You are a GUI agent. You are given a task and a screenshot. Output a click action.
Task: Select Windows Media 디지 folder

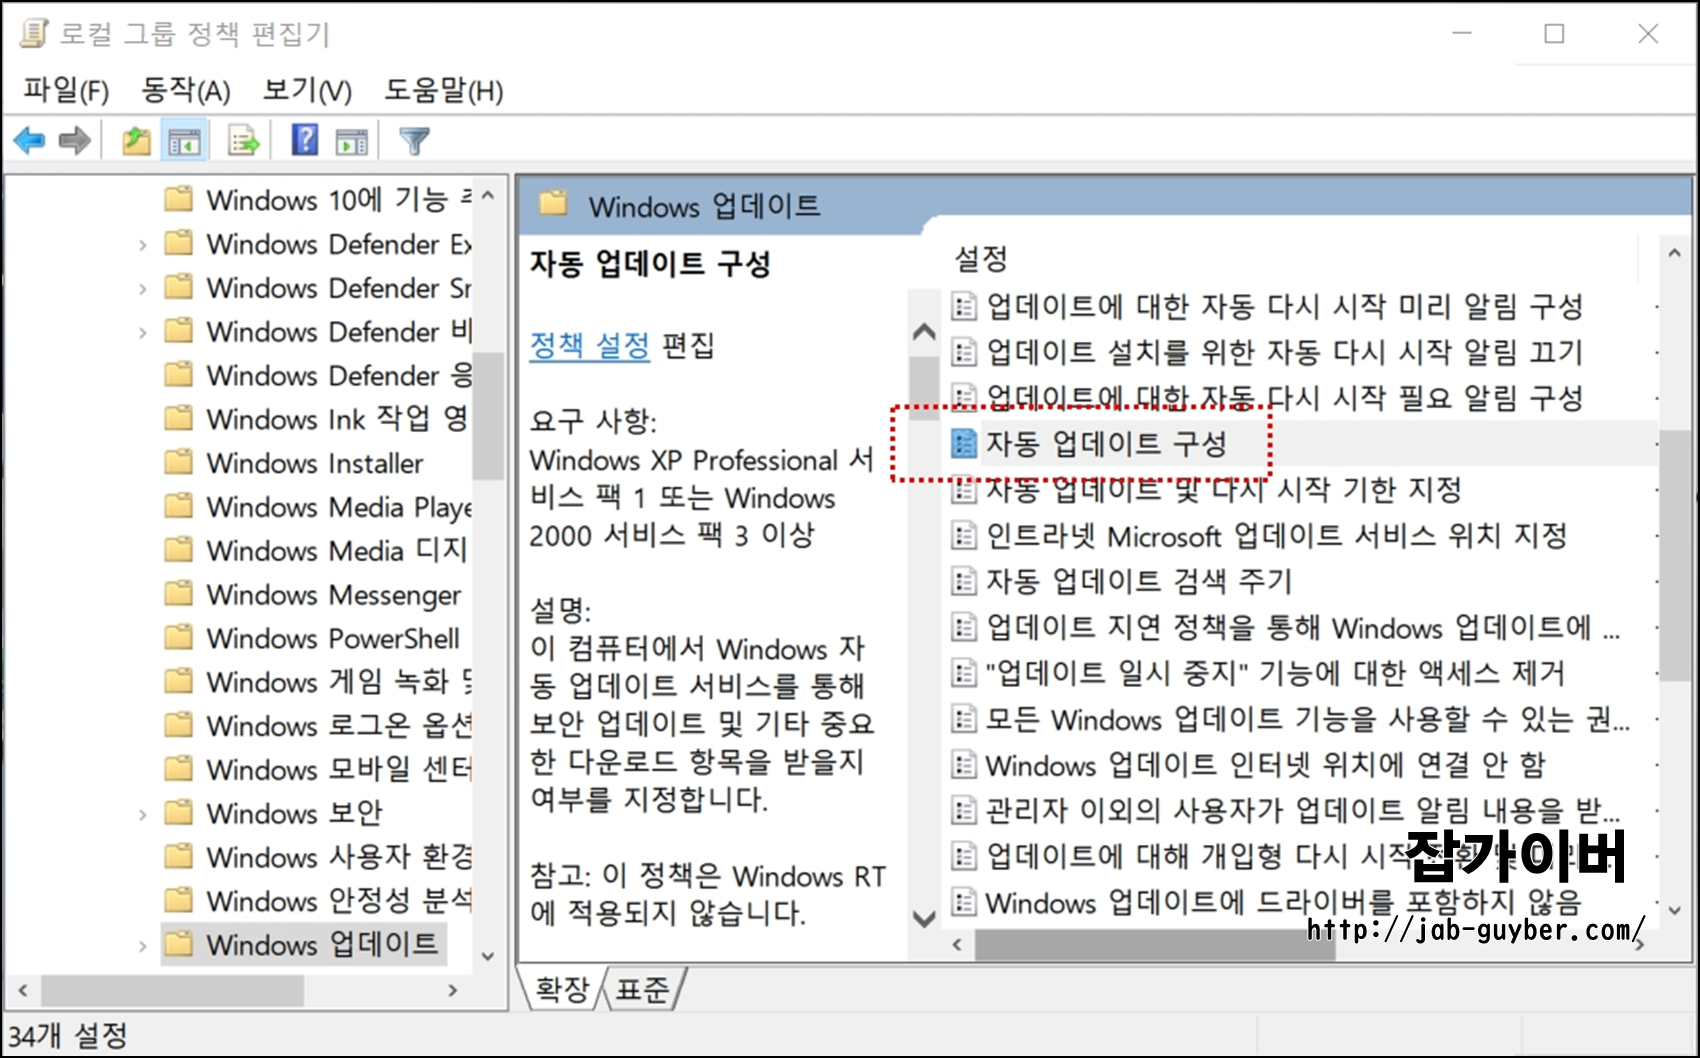pos(316,550)
